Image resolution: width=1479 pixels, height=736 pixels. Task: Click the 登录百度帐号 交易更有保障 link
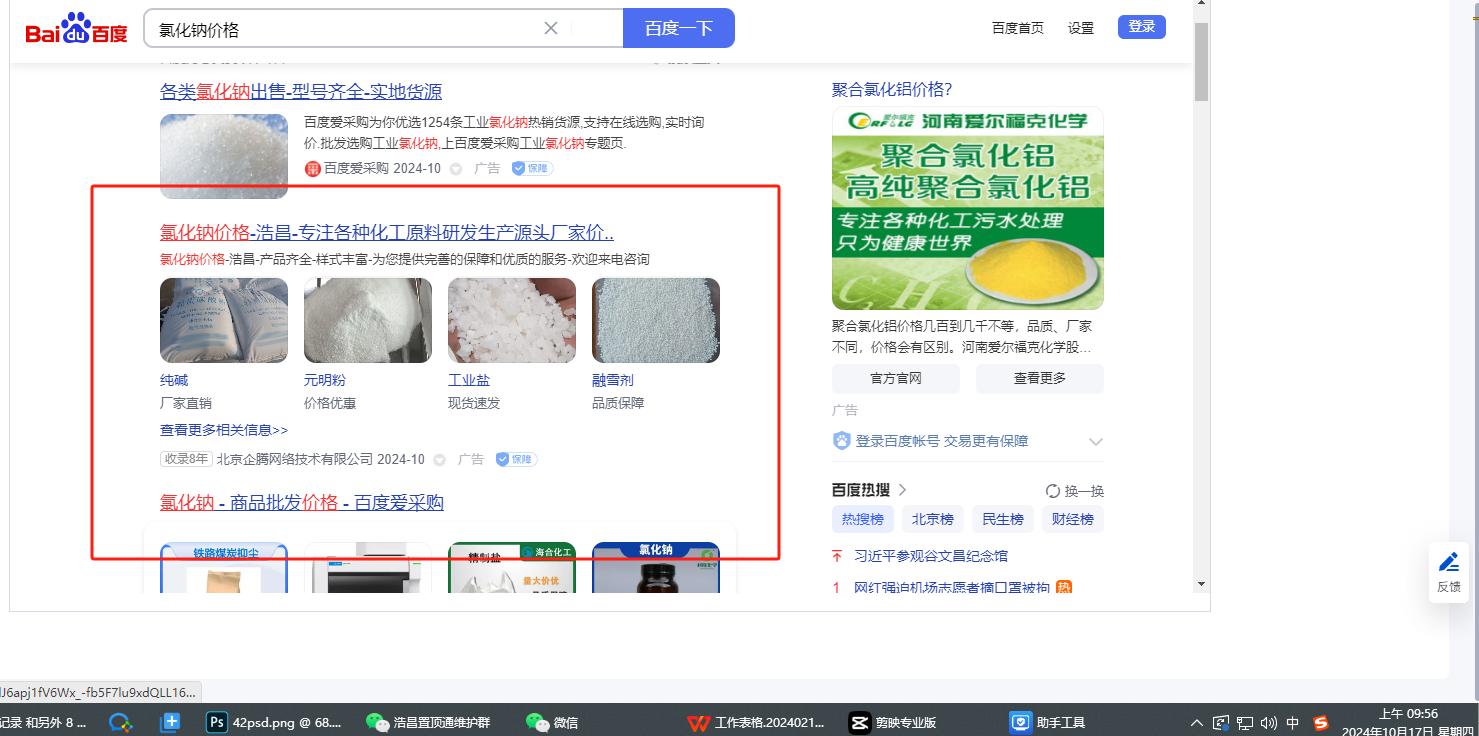click(942, 441)
